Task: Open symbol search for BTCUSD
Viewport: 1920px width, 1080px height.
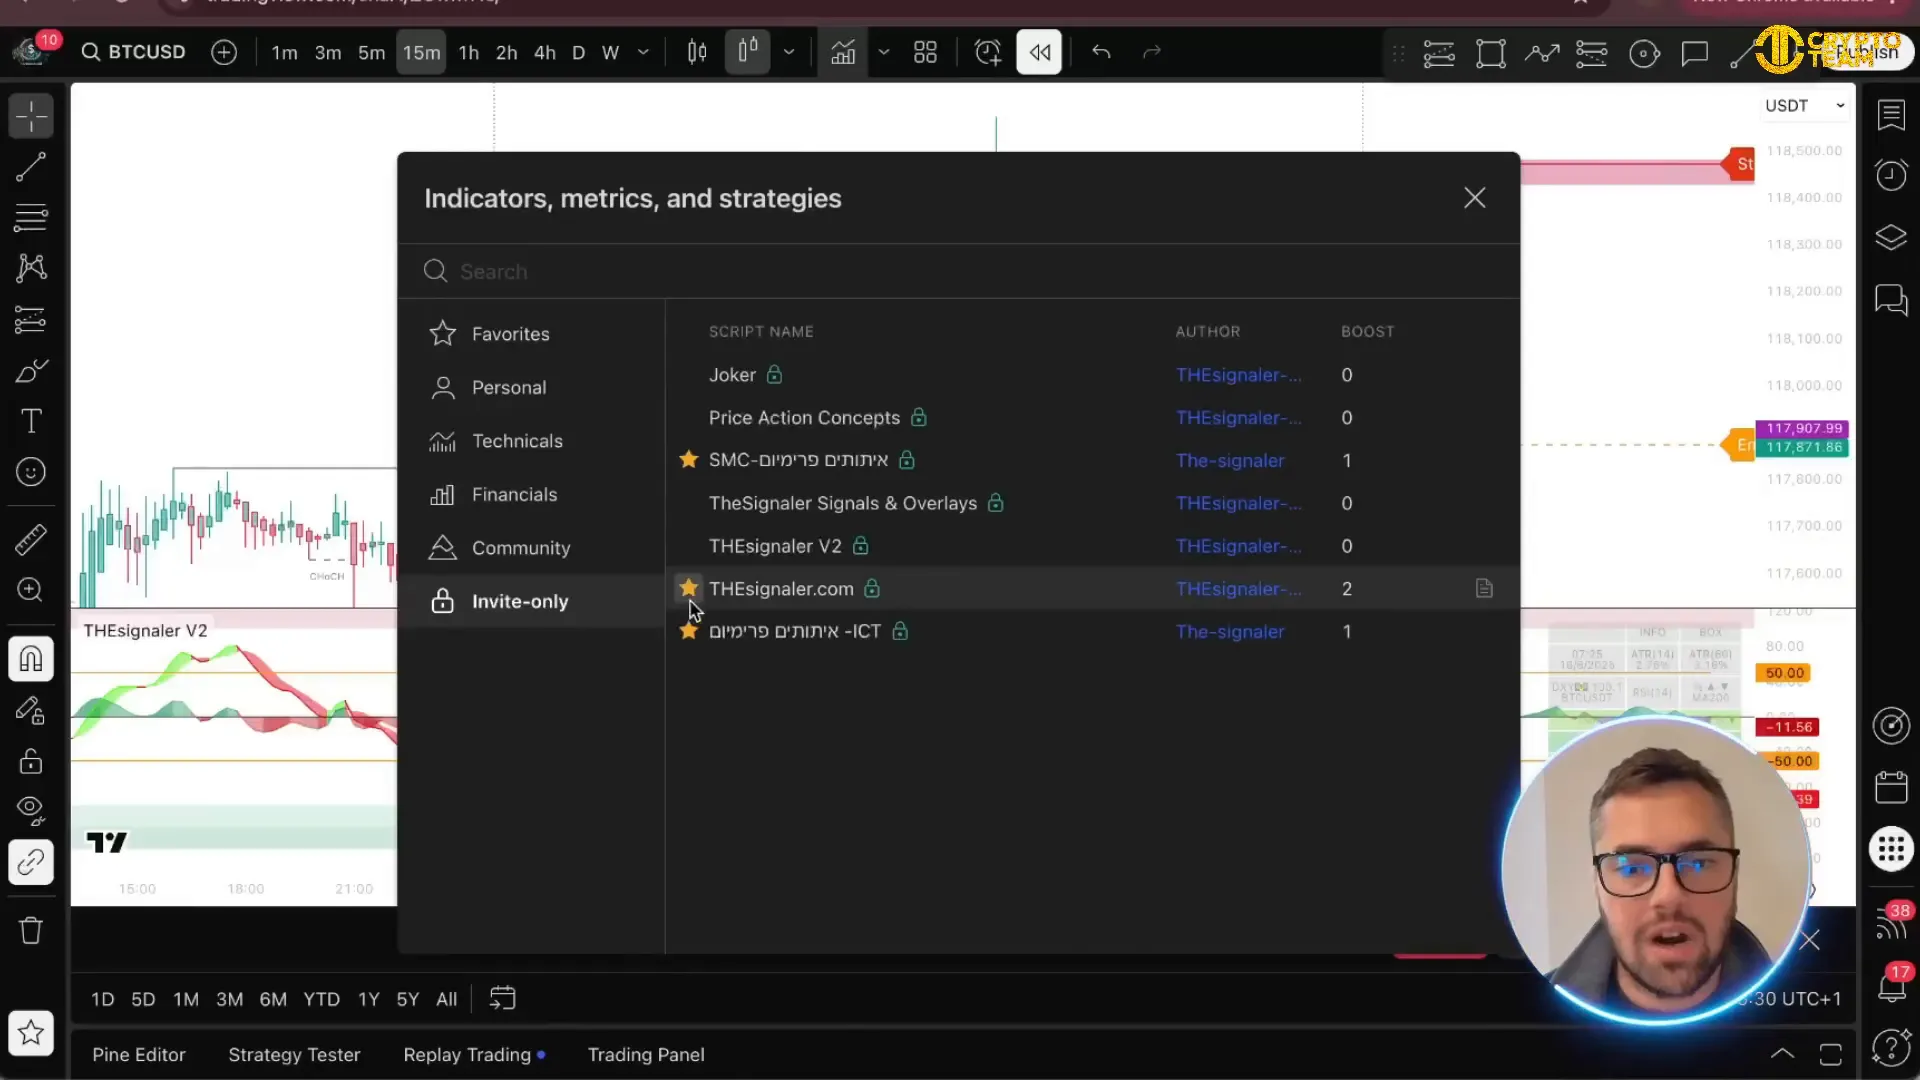Action: tap(134, 52)
